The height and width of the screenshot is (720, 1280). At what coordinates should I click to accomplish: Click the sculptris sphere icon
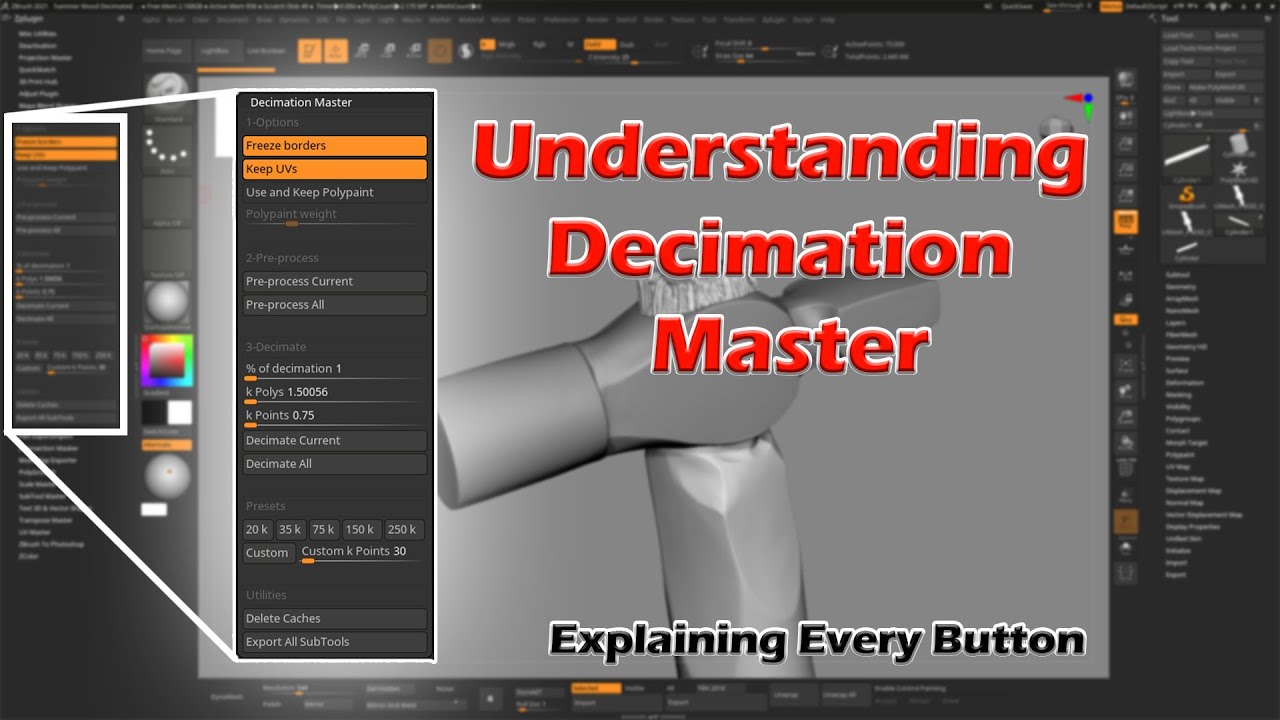466,50
